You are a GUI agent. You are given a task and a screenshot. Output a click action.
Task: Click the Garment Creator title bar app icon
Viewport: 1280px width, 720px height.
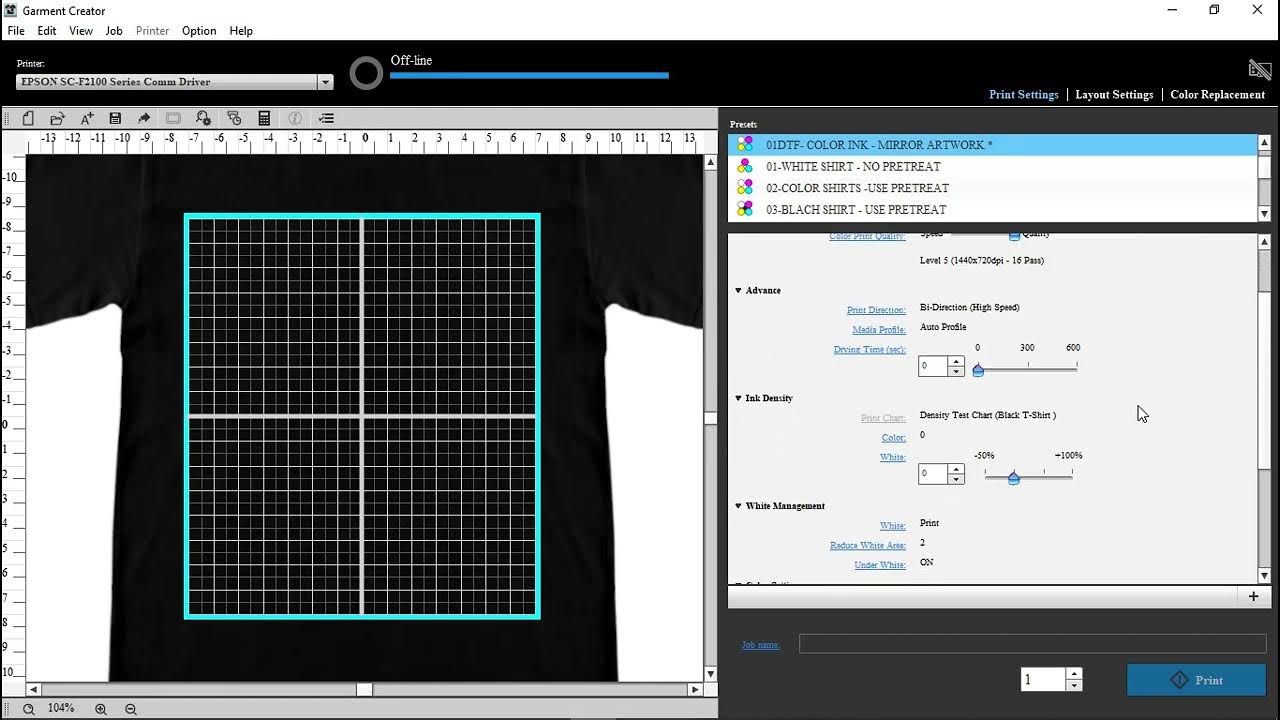click(x=11, y=10)
